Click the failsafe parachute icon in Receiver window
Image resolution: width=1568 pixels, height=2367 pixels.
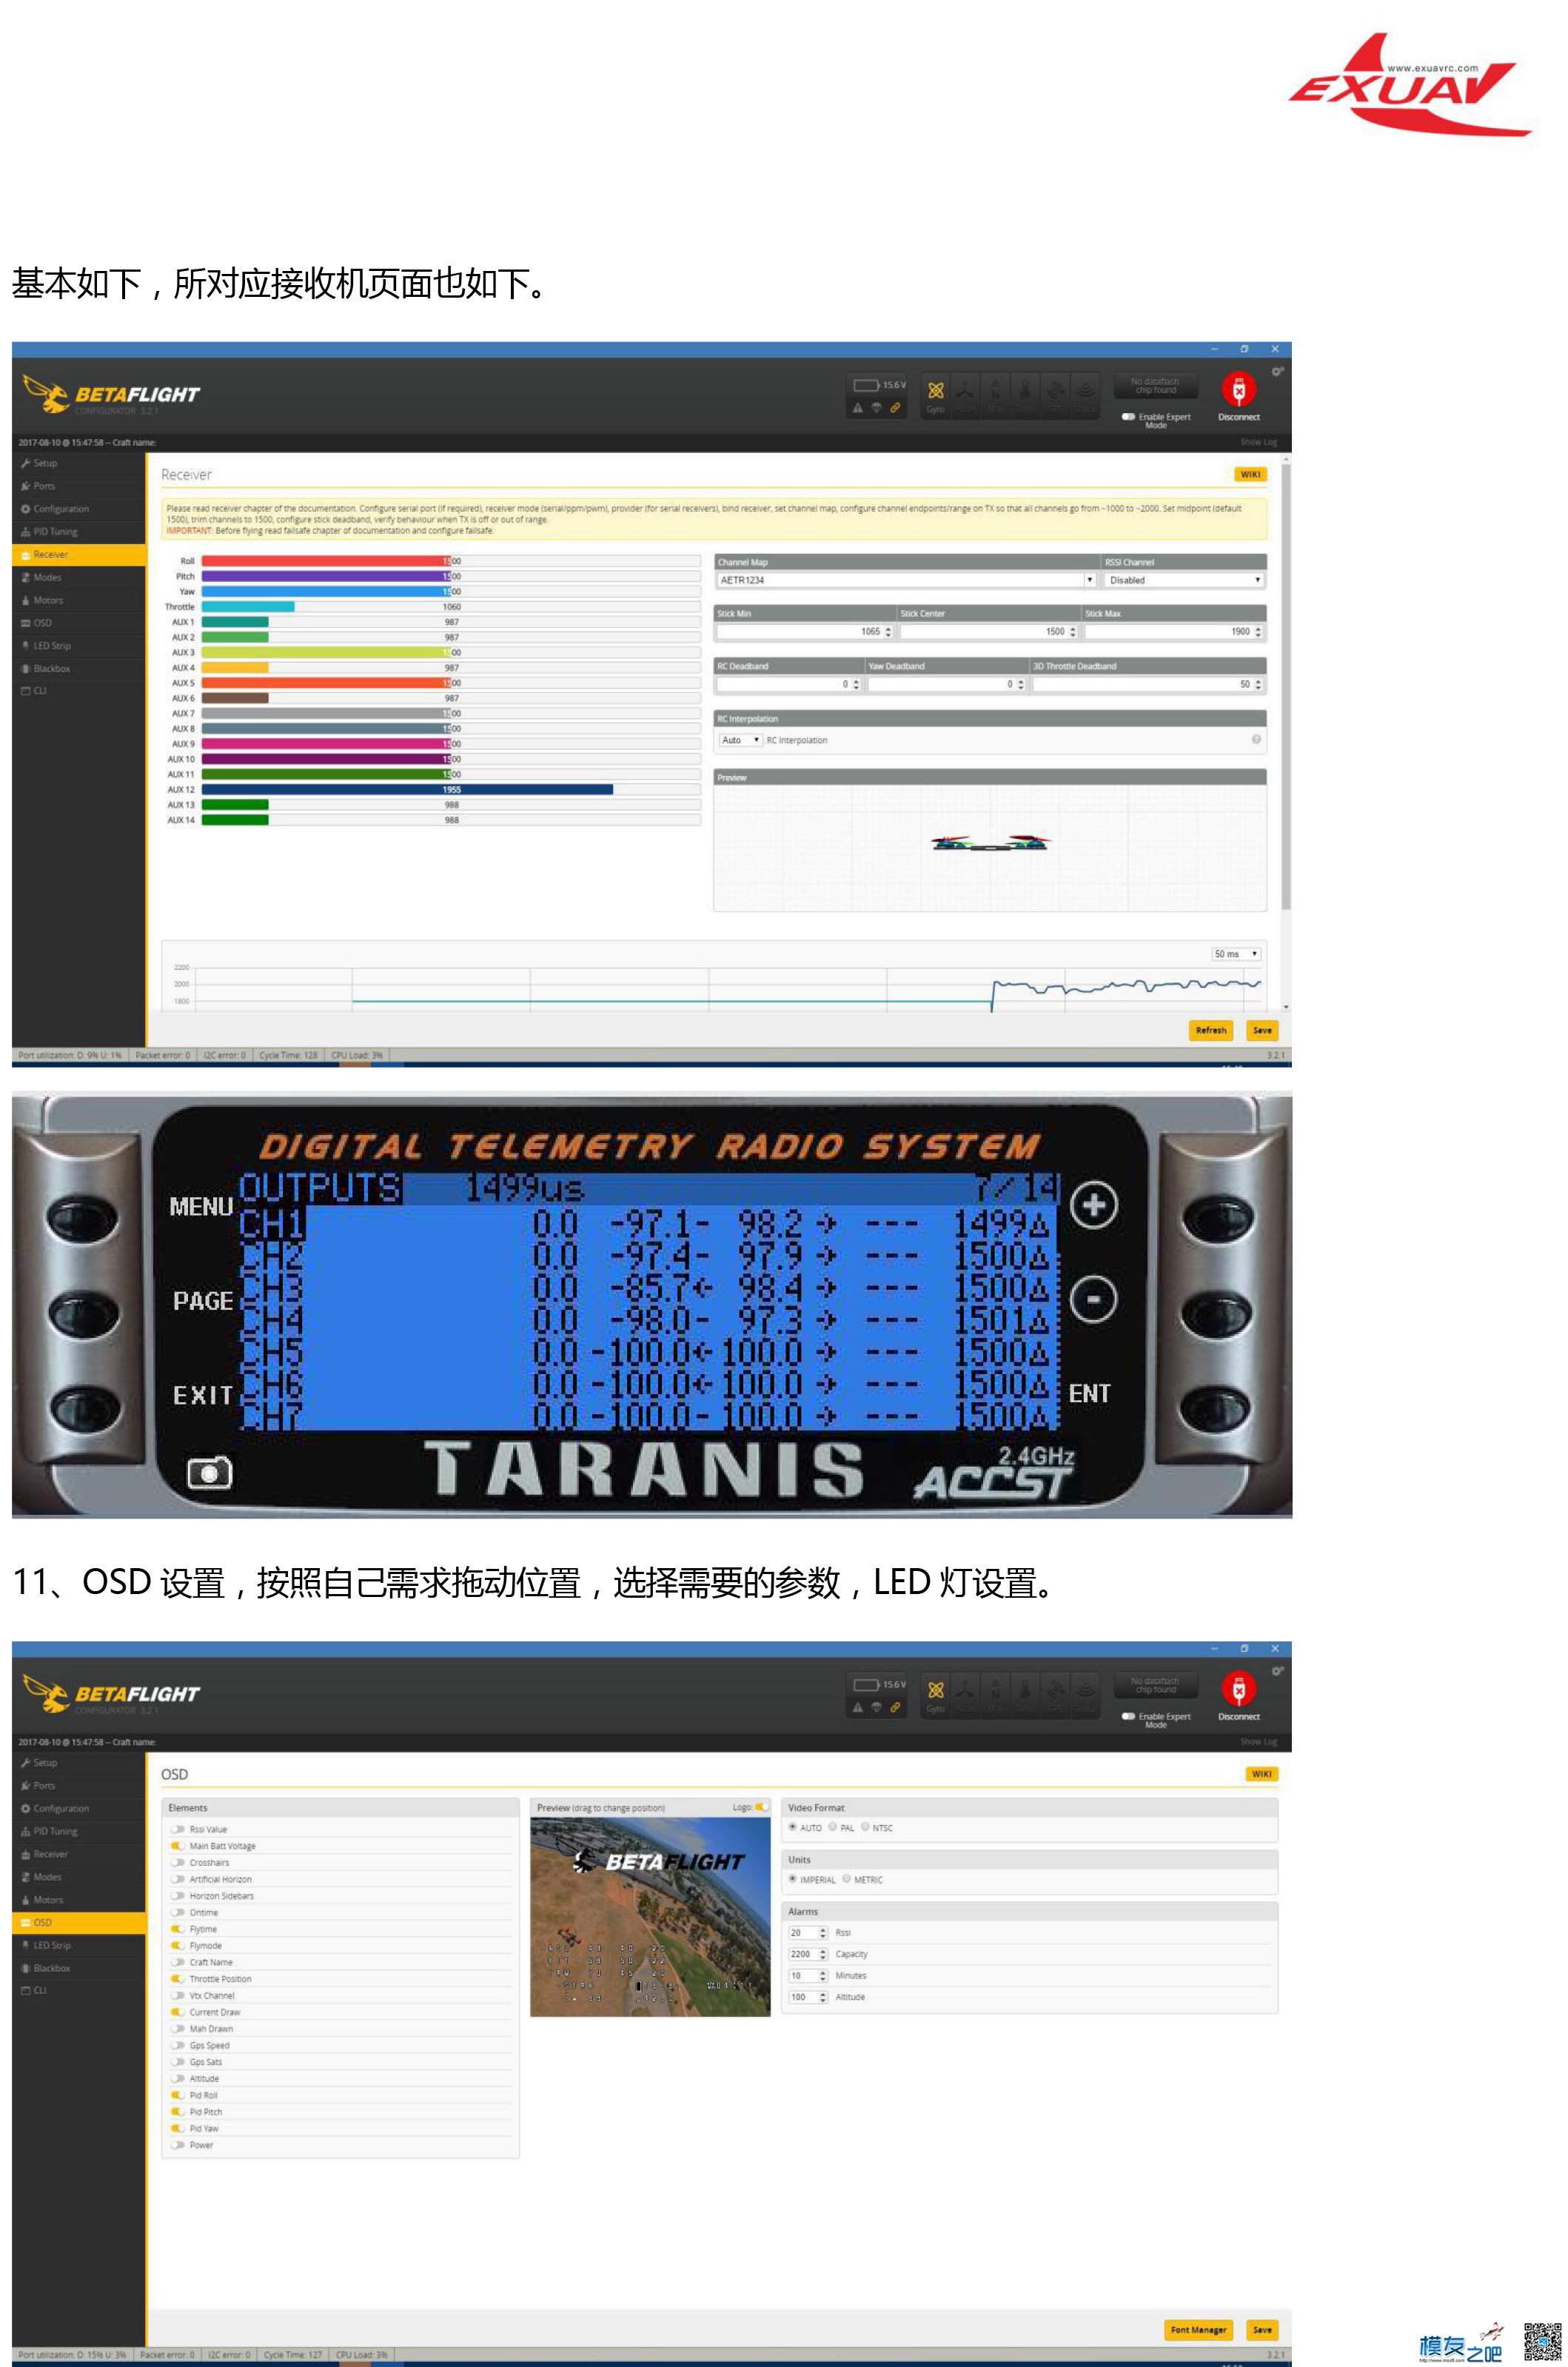[876, 407]
